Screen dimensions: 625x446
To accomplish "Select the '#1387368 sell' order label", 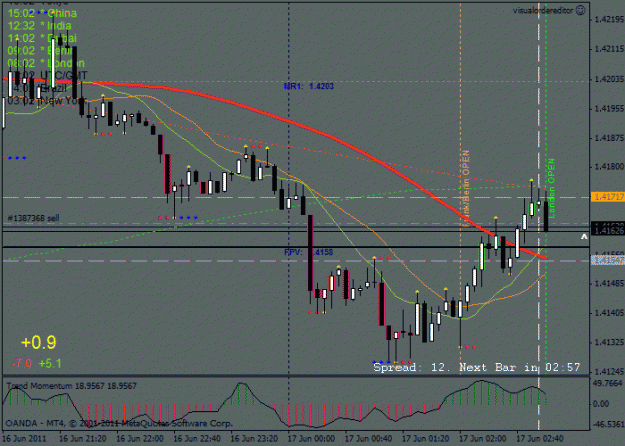I will [33, 218].
